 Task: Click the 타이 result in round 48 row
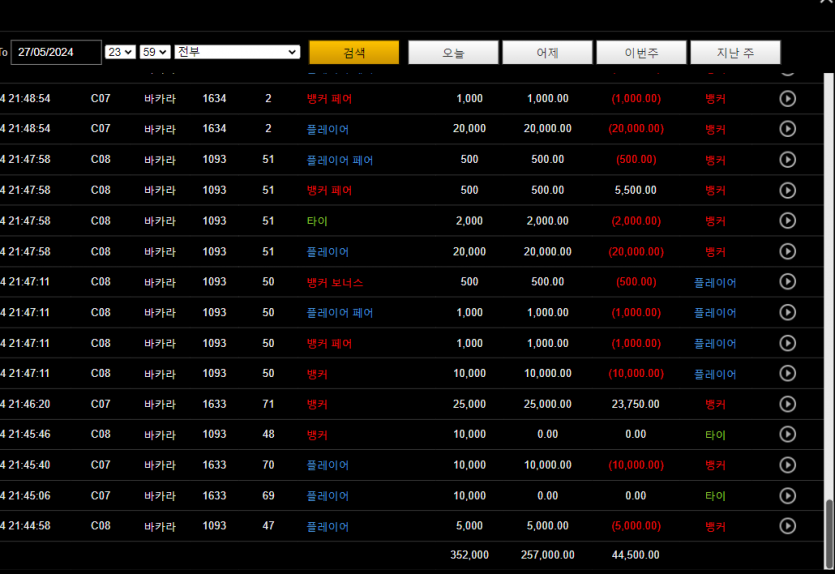(715, 435)
